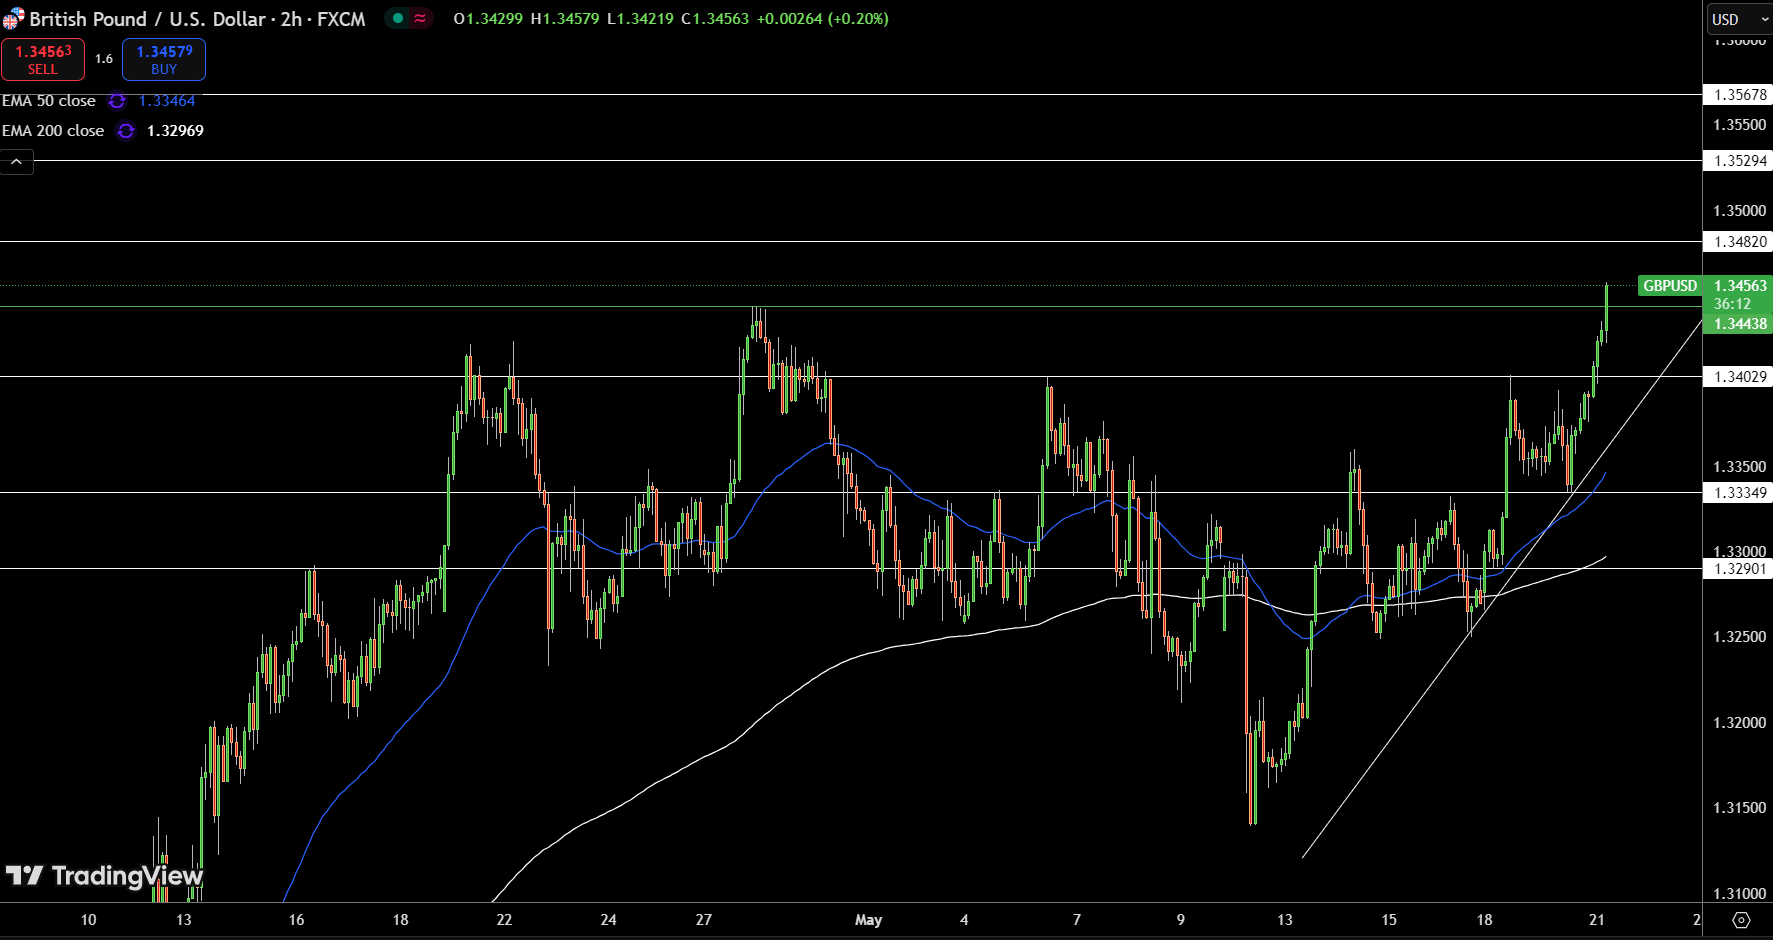This screenshot has height=940, width=1773.
Task: Open chart settings gear icon
Action: [1741, 920]
